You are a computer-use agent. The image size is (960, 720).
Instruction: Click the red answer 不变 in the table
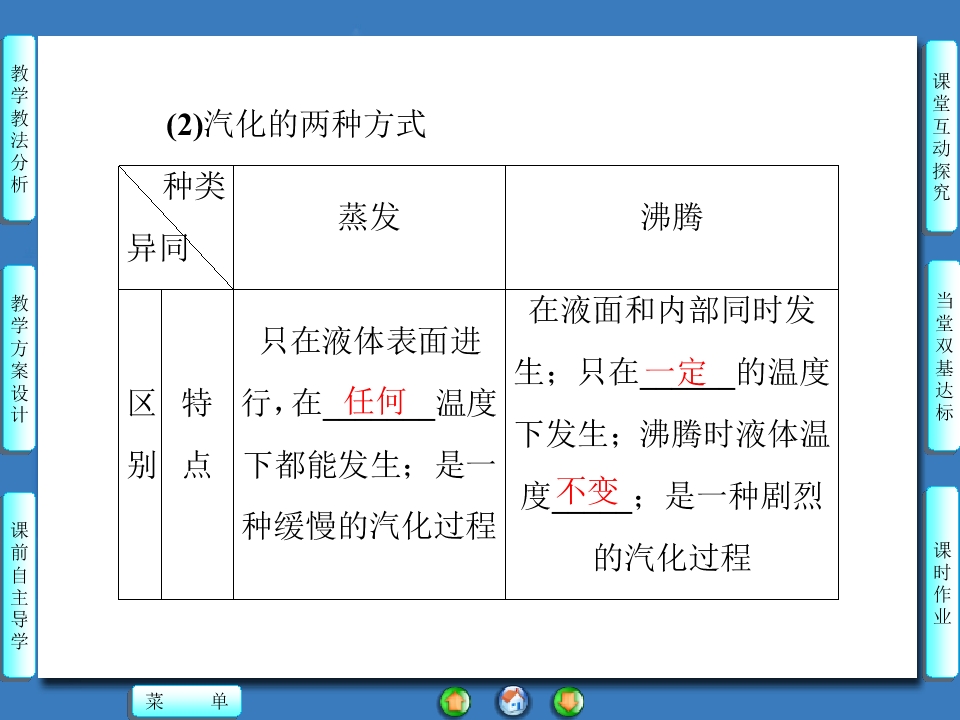coord(587,491)
